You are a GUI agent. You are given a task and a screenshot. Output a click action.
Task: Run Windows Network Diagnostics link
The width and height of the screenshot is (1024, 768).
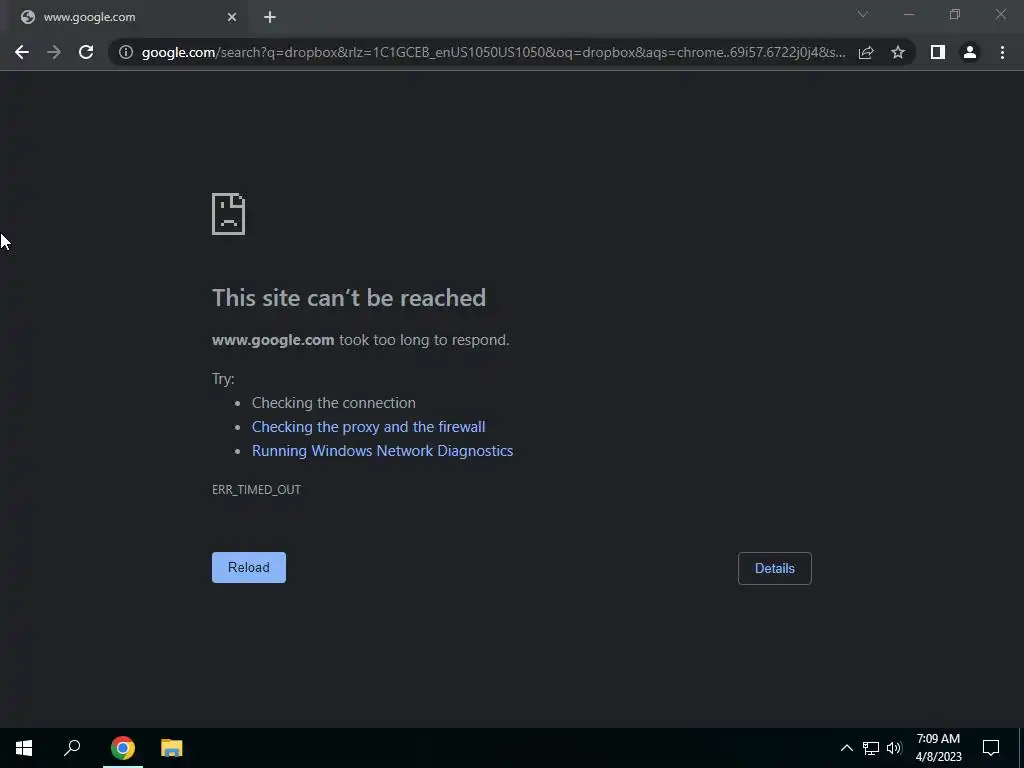(x=383, y=451)
